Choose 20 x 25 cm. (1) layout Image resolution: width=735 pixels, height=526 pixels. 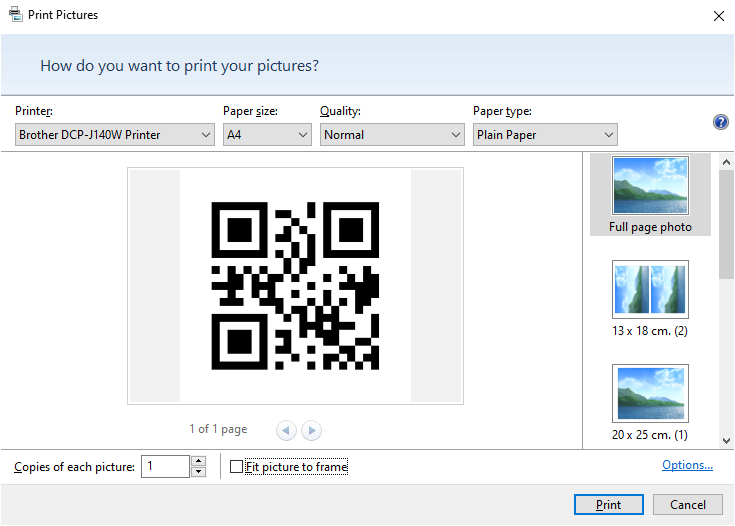(x=650, y=403)
